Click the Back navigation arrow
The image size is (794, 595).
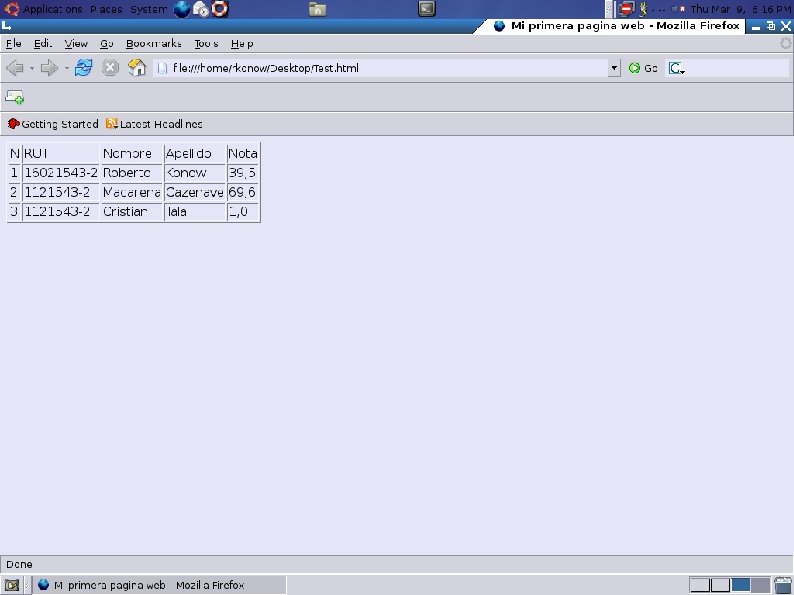15,68
